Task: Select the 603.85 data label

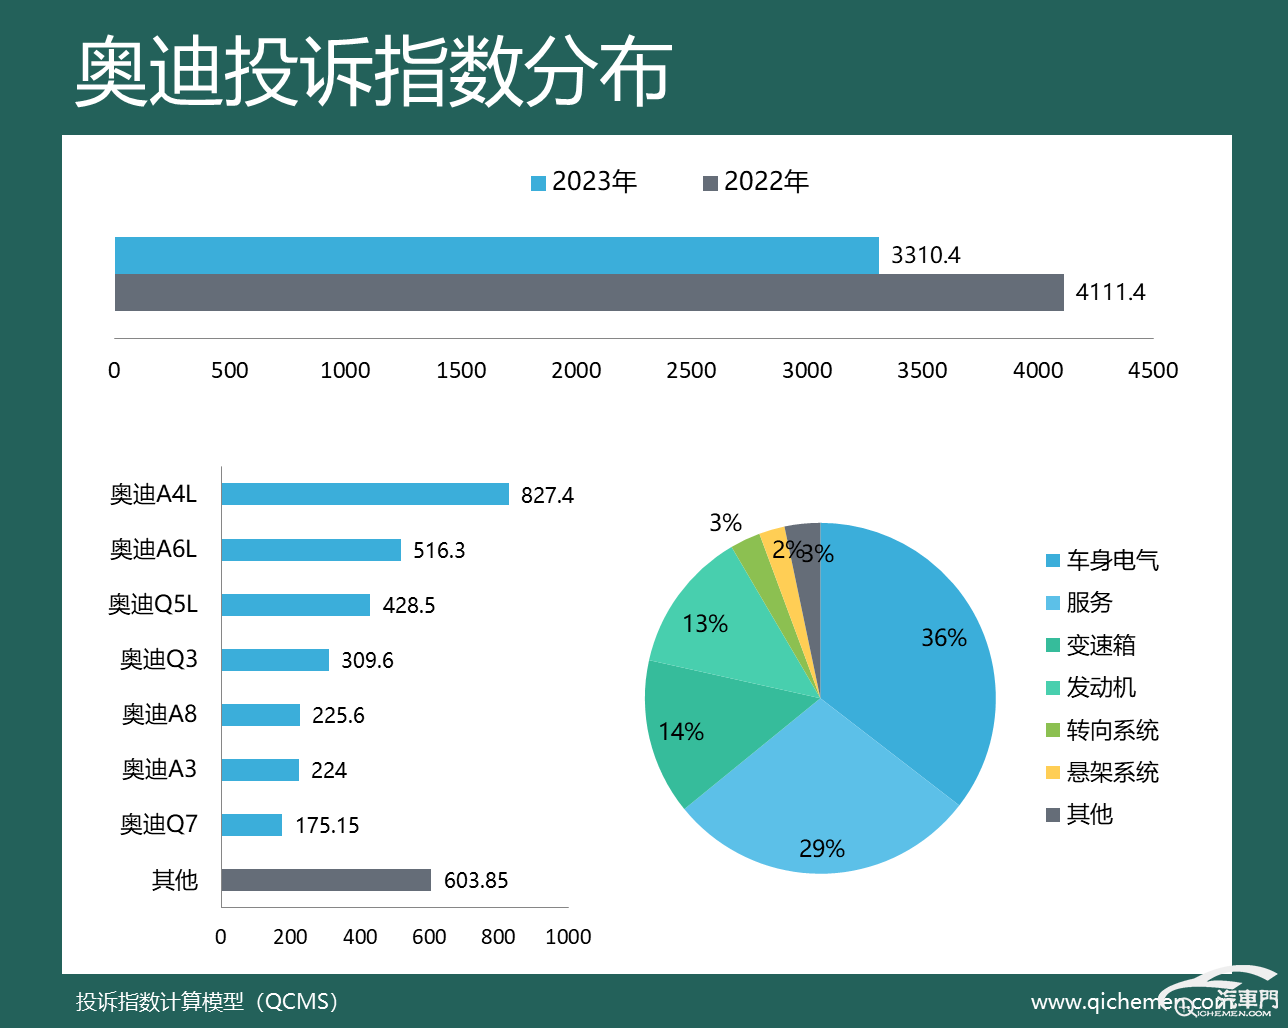Action: coord(476,880)
